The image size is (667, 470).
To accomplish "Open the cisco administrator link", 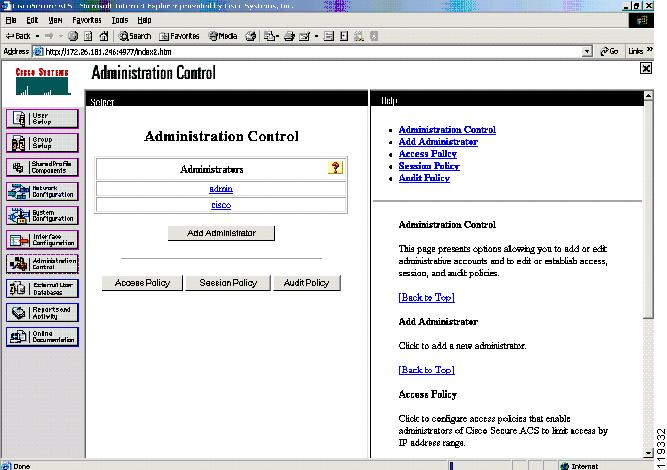I will click(x=221, y=205).
